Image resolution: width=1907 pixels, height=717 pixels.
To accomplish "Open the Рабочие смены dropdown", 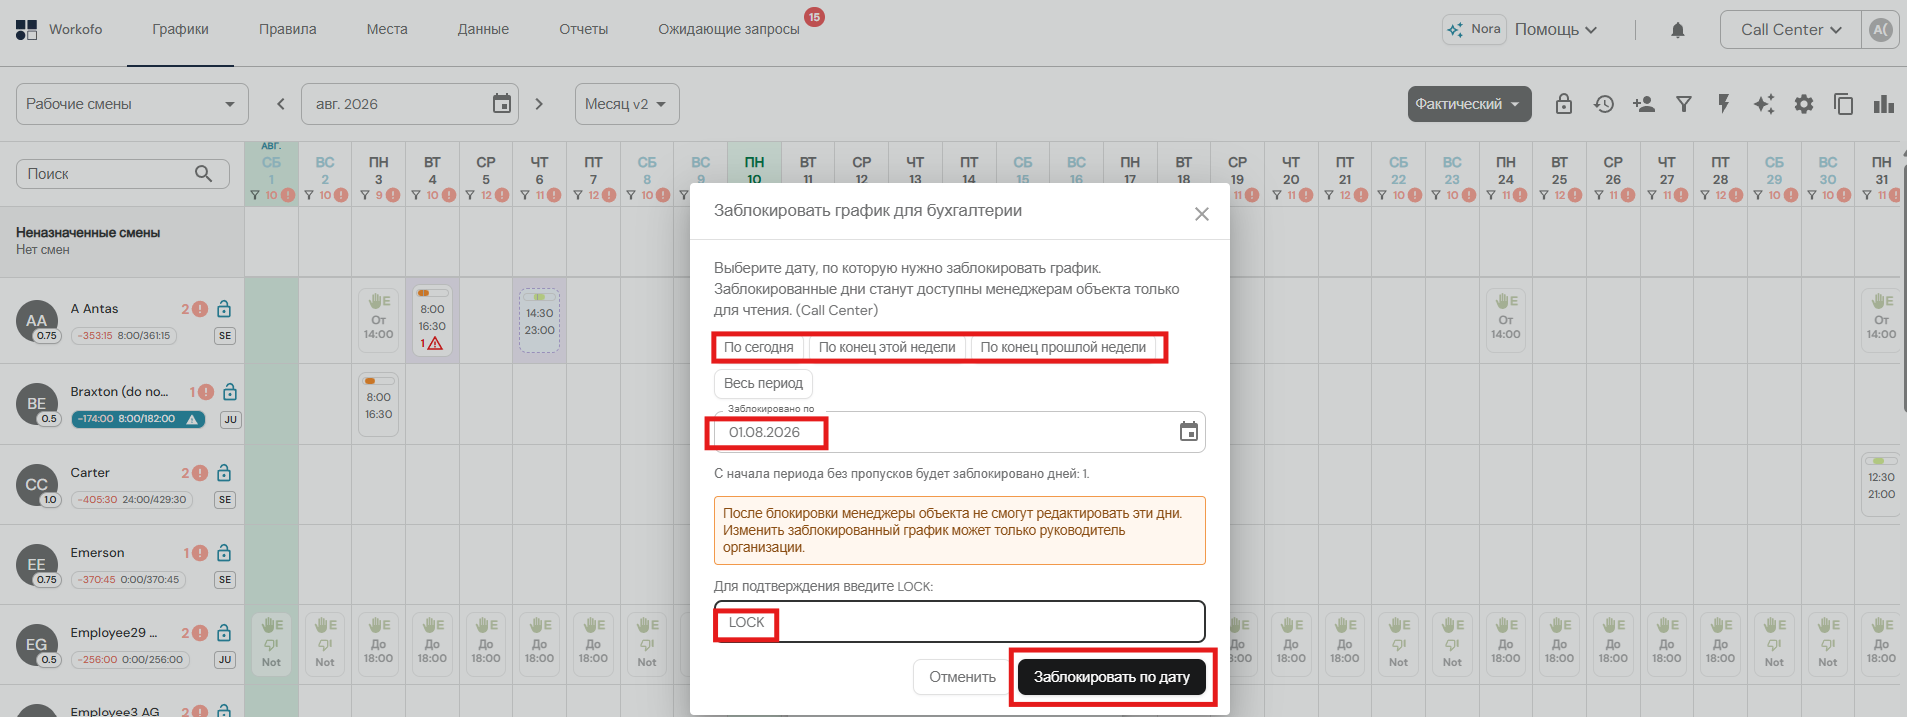I will (x=132, y=104).
